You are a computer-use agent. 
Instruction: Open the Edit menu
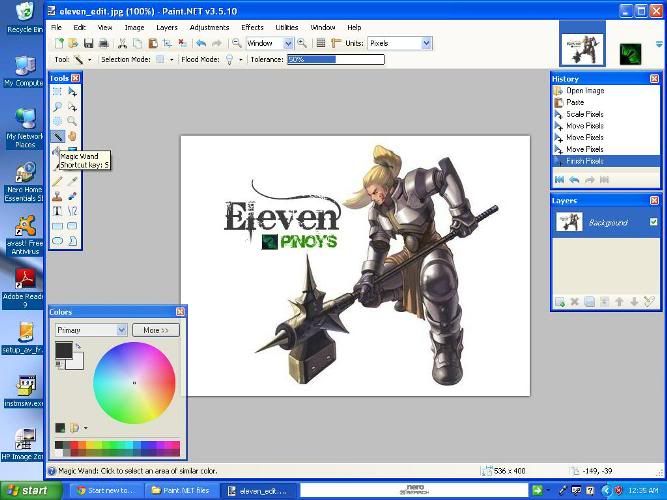coord(80,27)
